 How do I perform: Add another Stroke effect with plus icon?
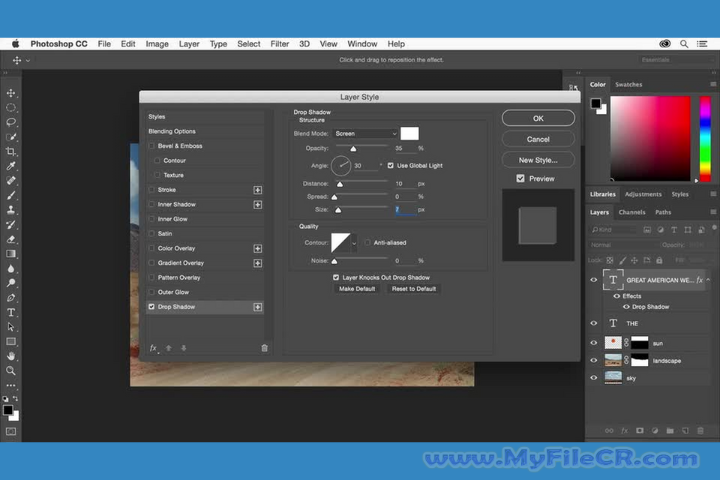[258, 190]
